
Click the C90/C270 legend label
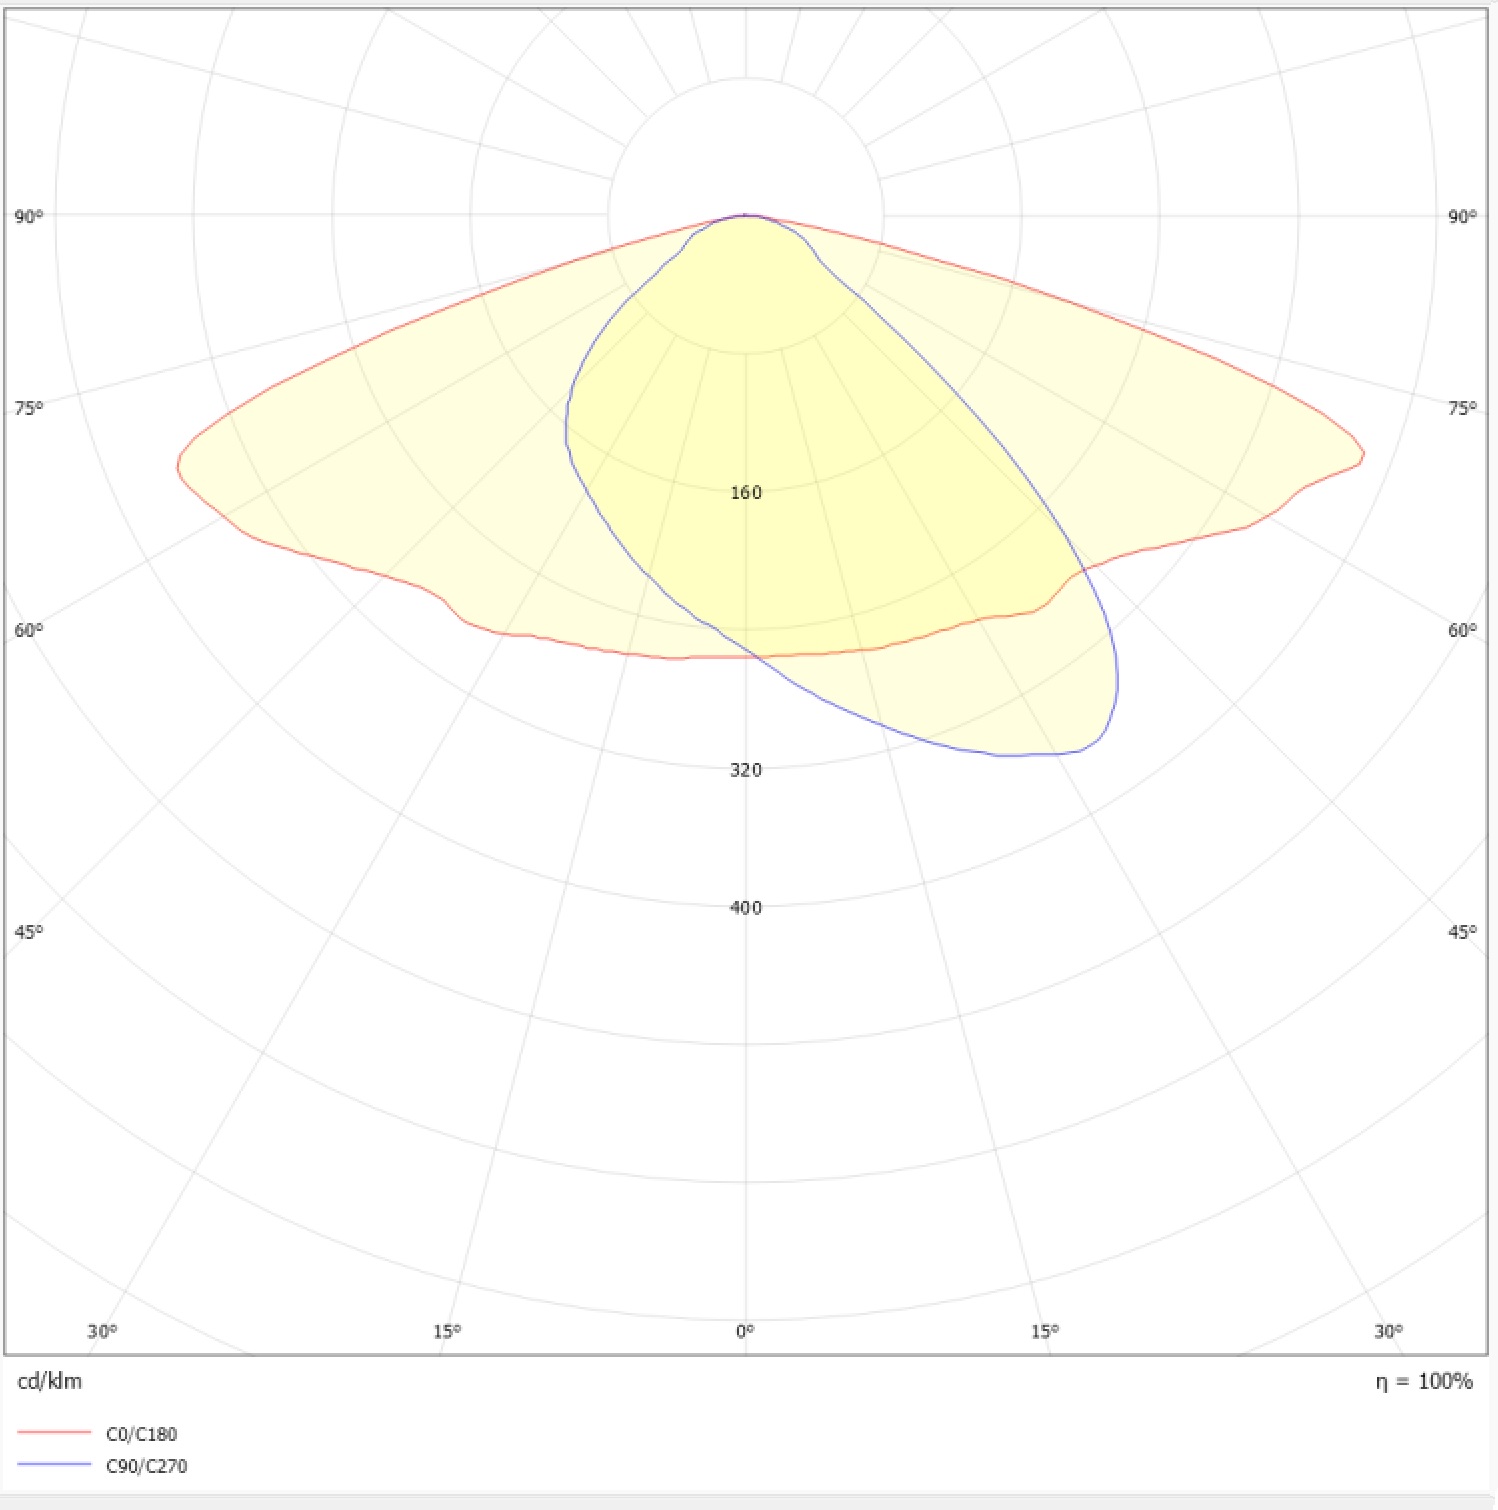pos(146,1466)
